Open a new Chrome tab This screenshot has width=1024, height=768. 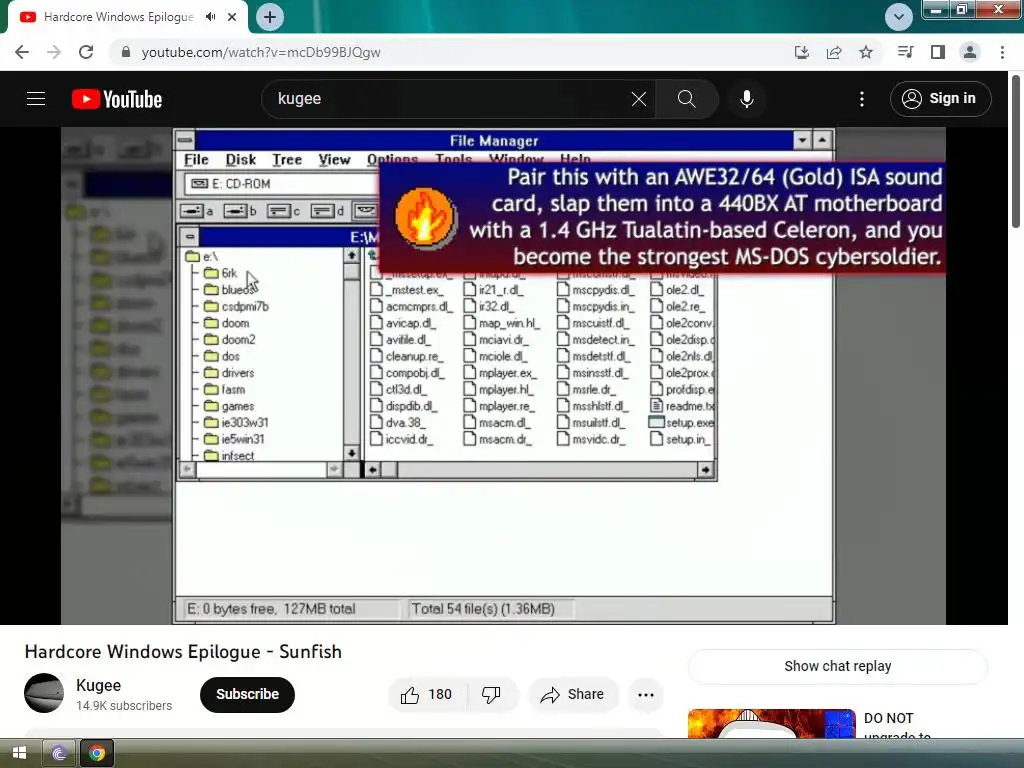click(x=270, y=17)
